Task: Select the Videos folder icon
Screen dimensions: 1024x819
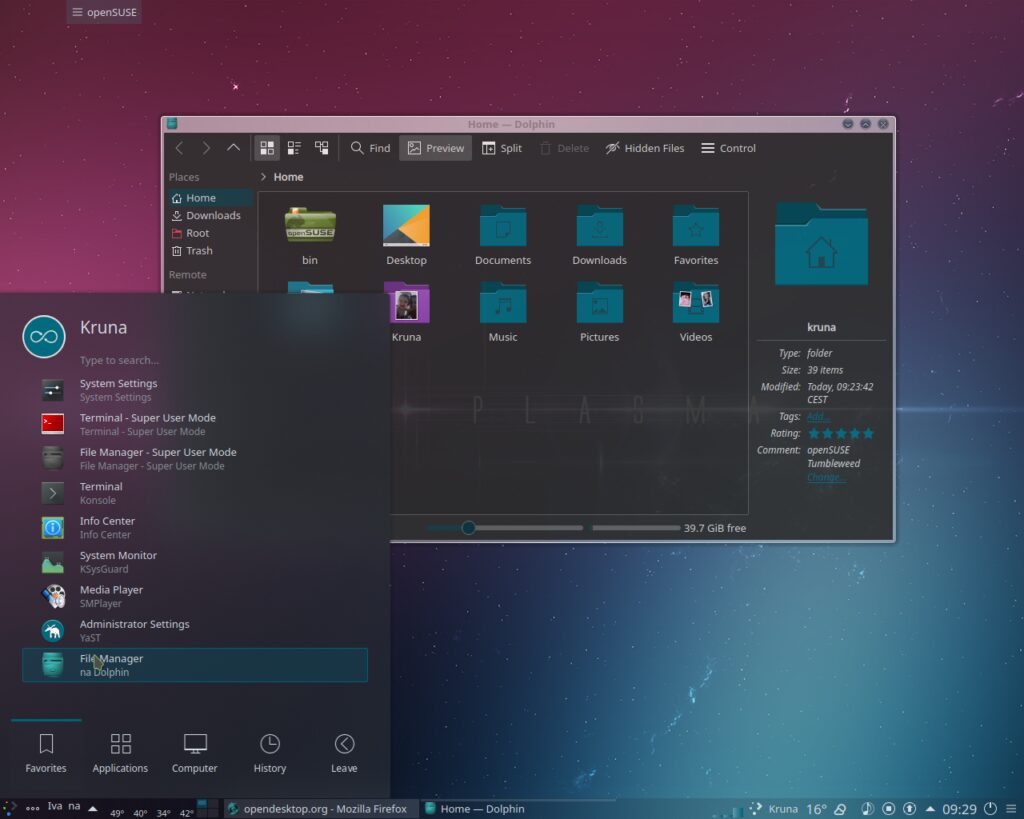Action: tap(696, 303)
